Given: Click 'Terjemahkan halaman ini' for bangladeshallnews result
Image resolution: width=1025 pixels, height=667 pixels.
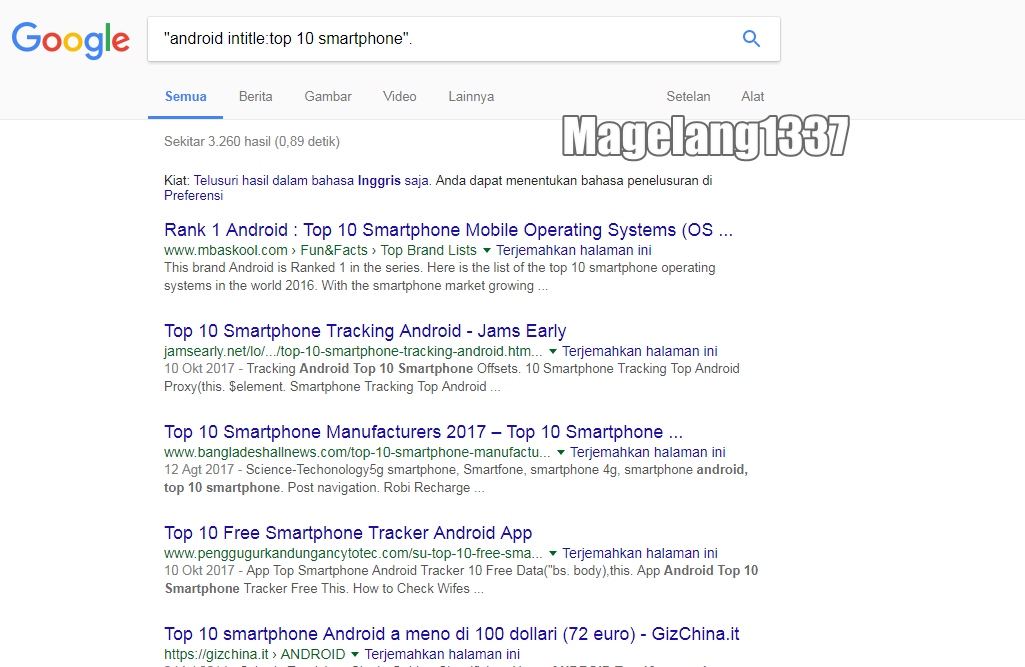Looking at the screenshot, I should pos(648,453).
